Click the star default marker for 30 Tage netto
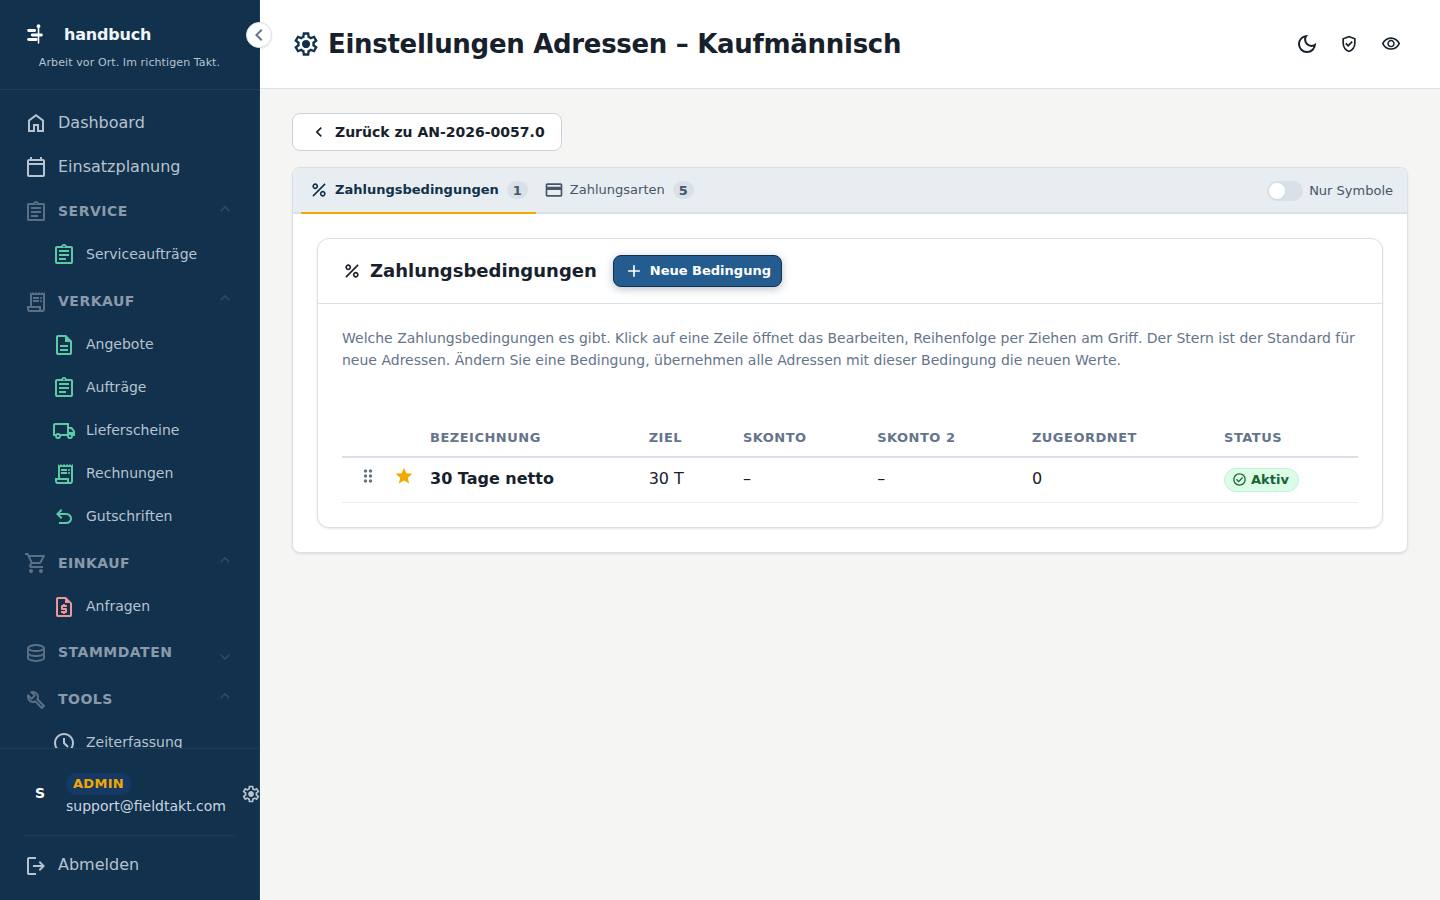This screenshot has width=1440, height=900. click(x=404, y=477)
